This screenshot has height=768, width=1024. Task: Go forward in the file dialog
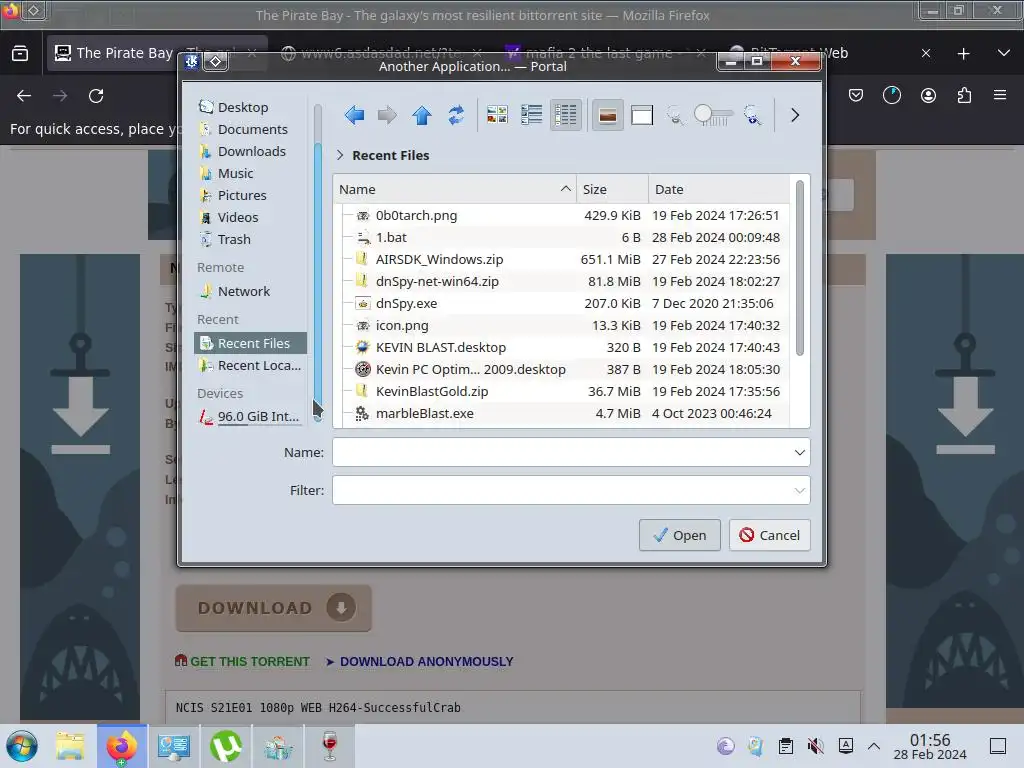click(387, 116)
